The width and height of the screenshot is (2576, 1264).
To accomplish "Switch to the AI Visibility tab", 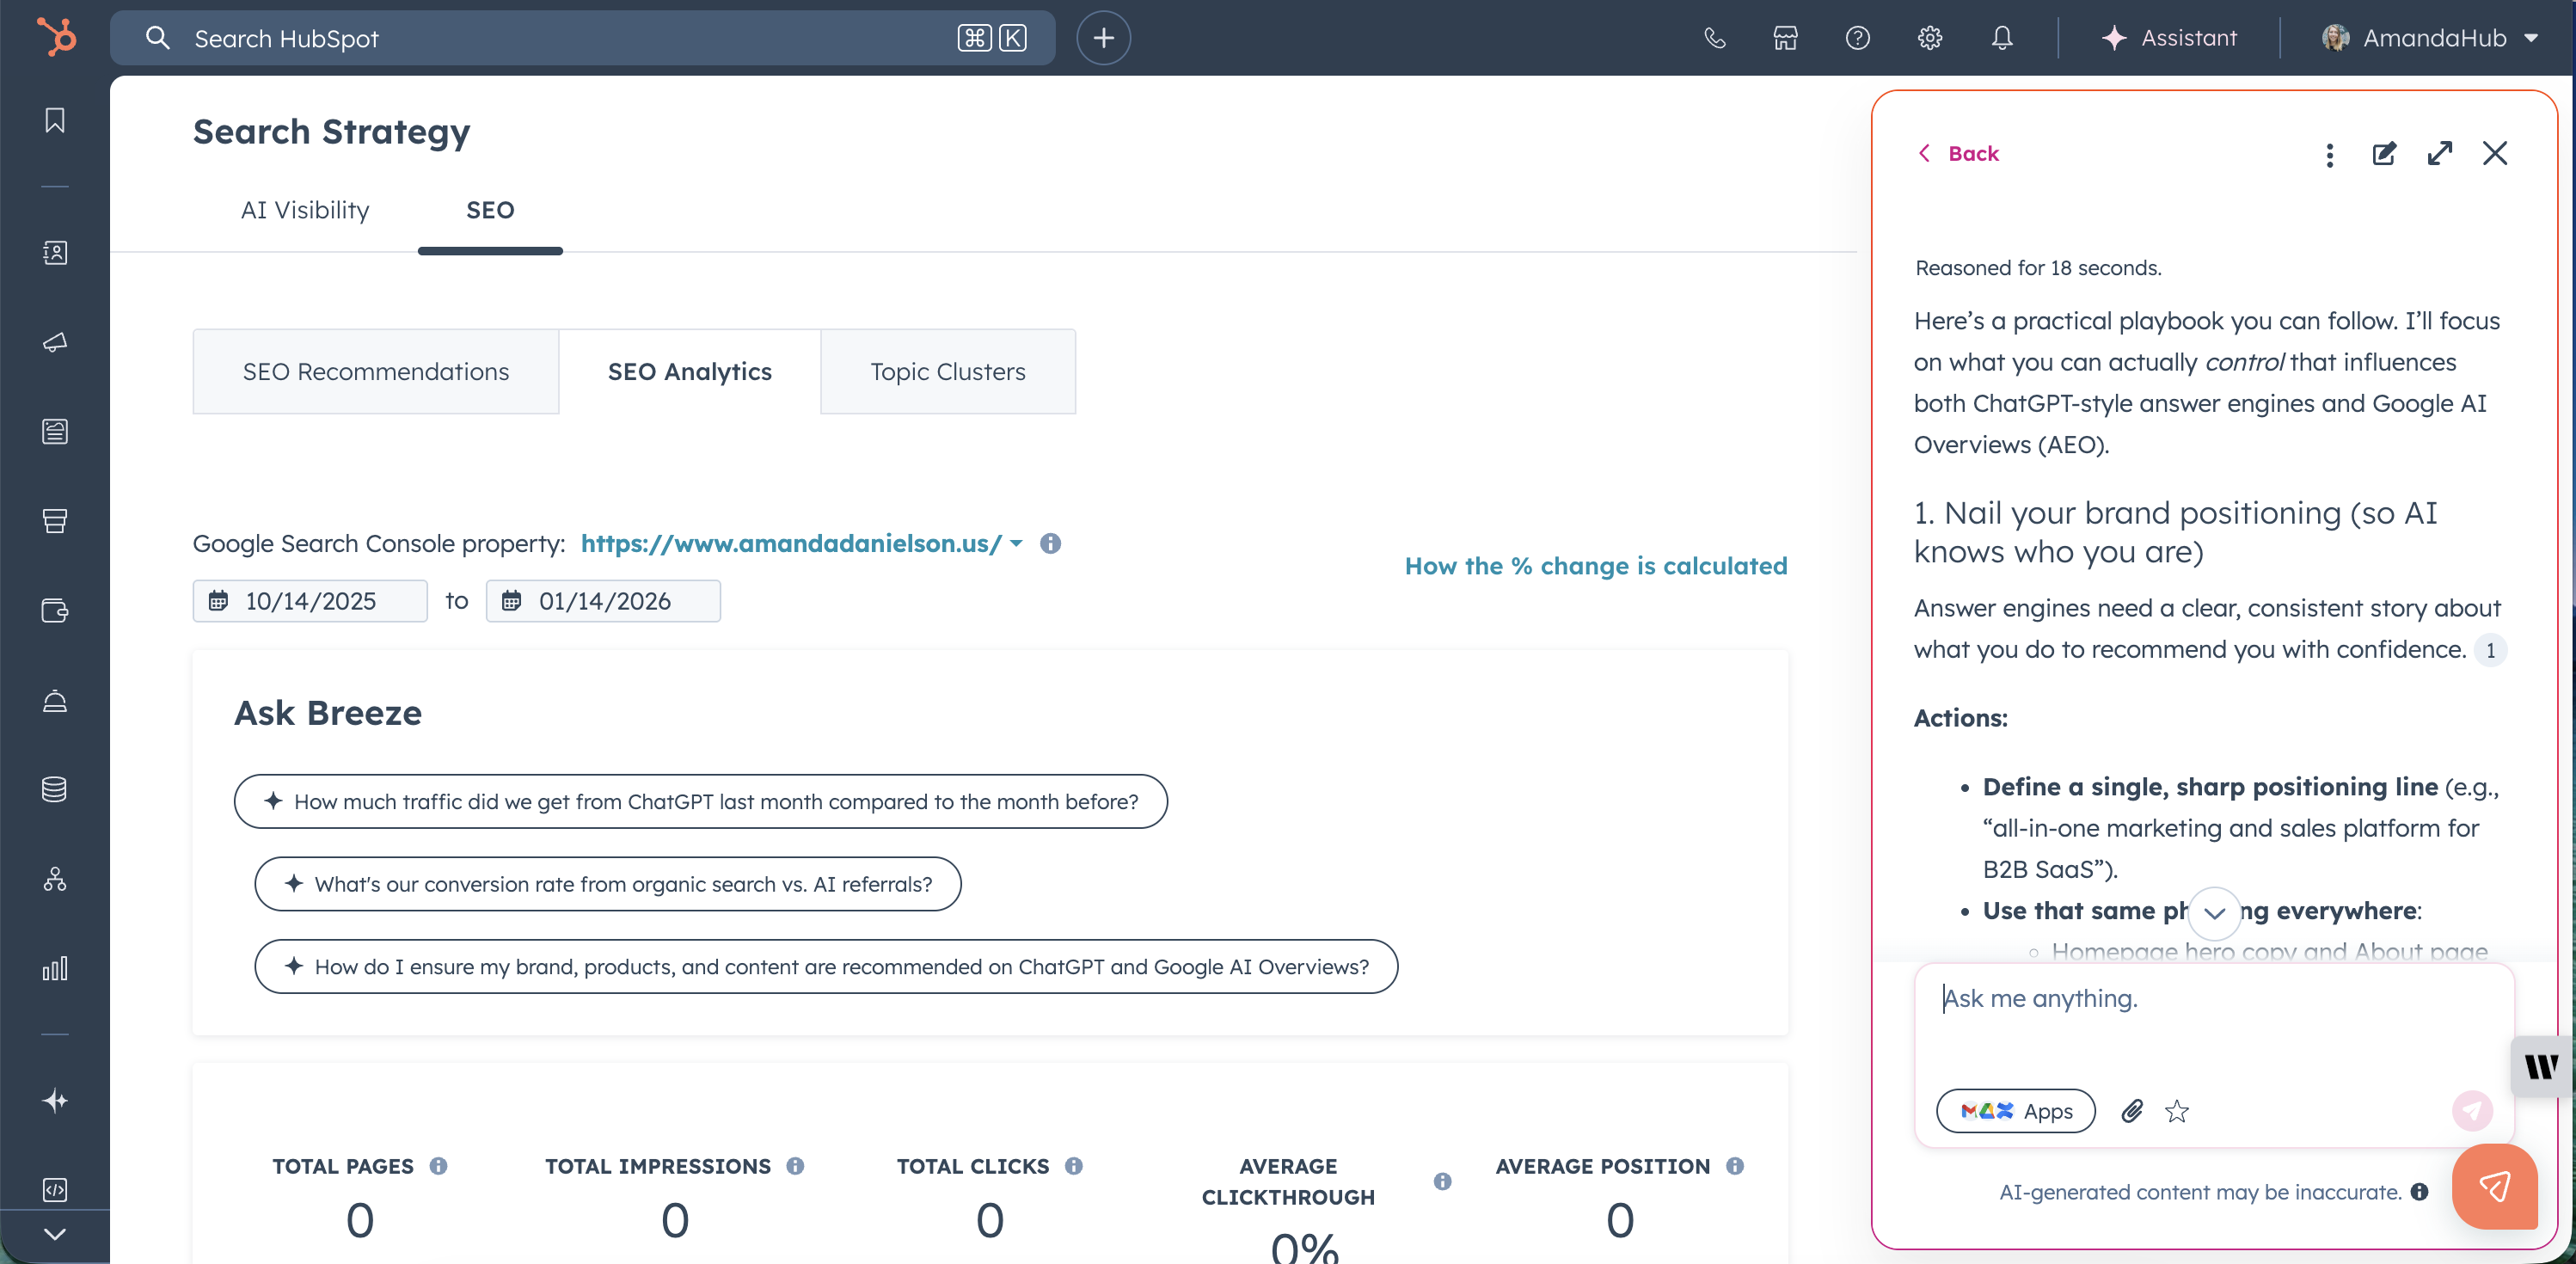I will (x=305, y=210).
